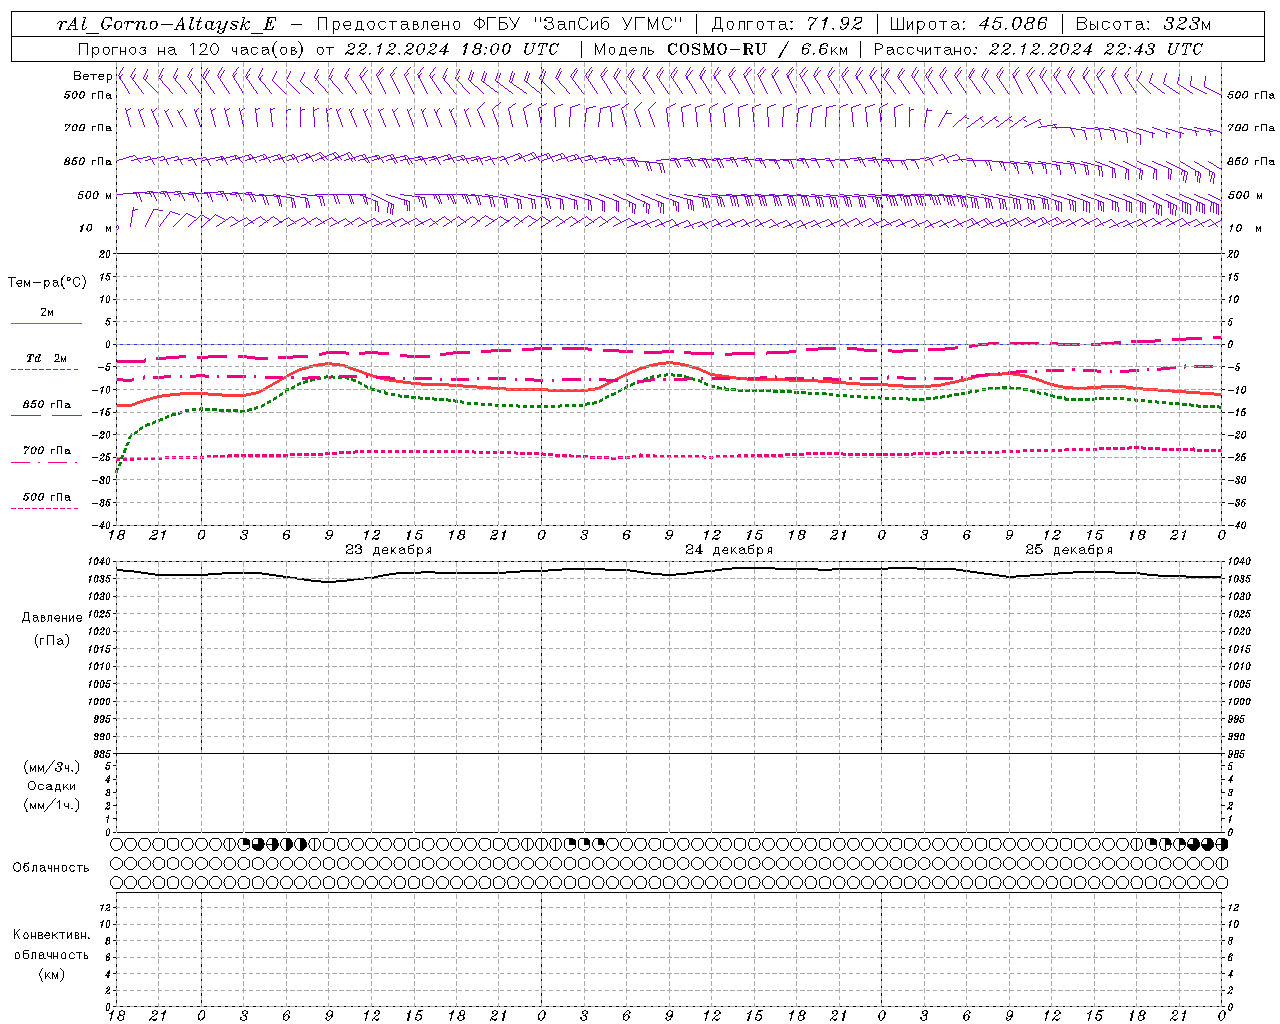Click the left 500 м wind level label
The image size is (1280, 1024).
pos(95,195)
